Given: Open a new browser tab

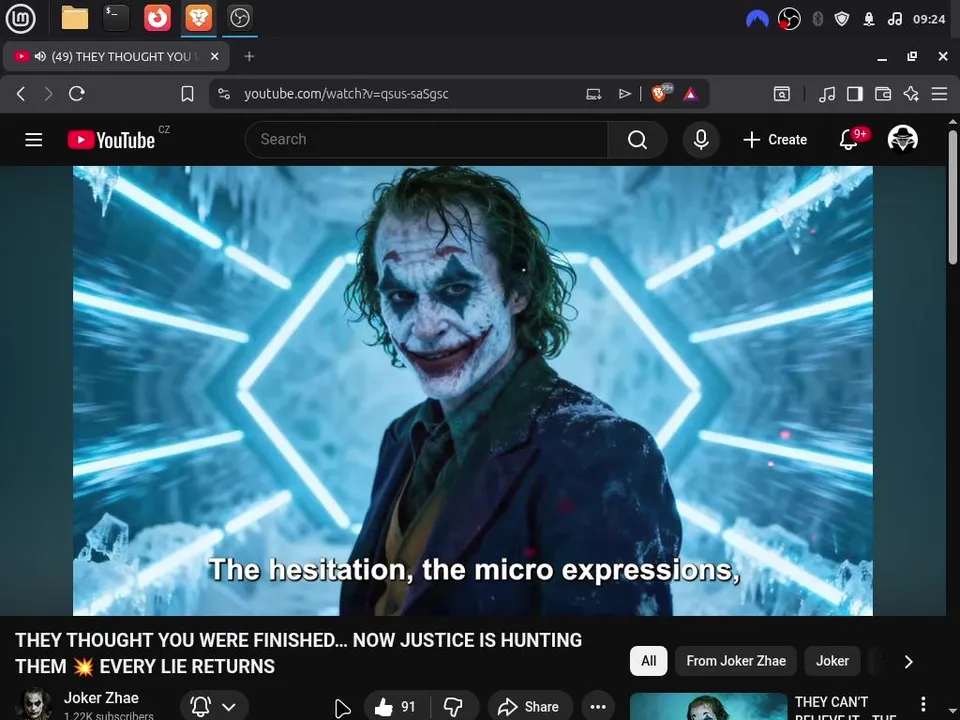Looking at the screenshot, I should (249, 56).
